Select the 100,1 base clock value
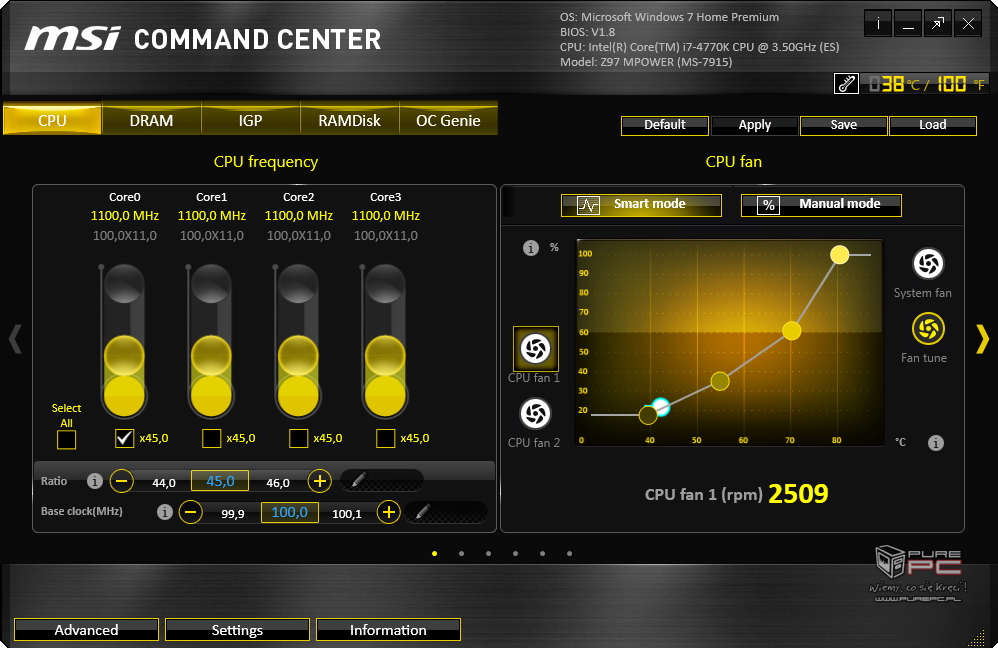The width and height of the screenshot is (998, 648). (347, 514)
